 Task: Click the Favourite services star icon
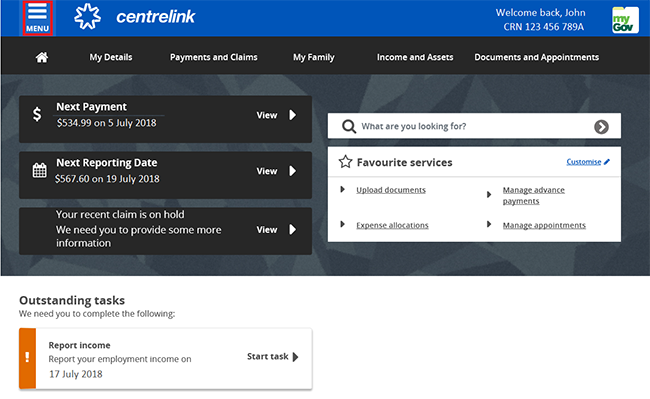[x=345, y=162]
